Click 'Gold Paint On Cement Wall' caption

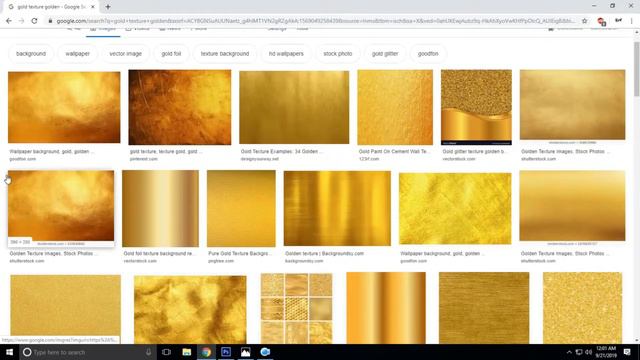(394, 151)
